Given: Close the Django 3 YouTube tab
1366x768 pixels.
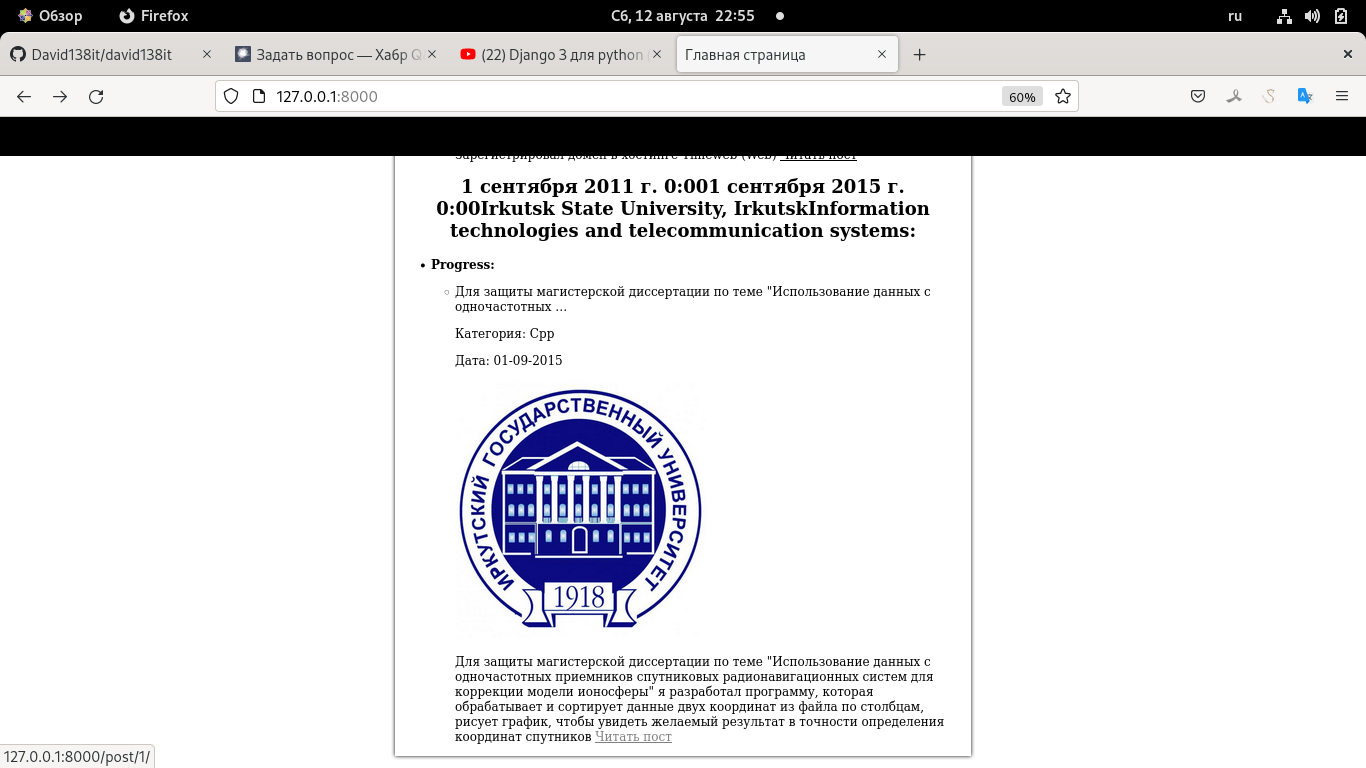Looking at the screenshot, I should [657, 55].
